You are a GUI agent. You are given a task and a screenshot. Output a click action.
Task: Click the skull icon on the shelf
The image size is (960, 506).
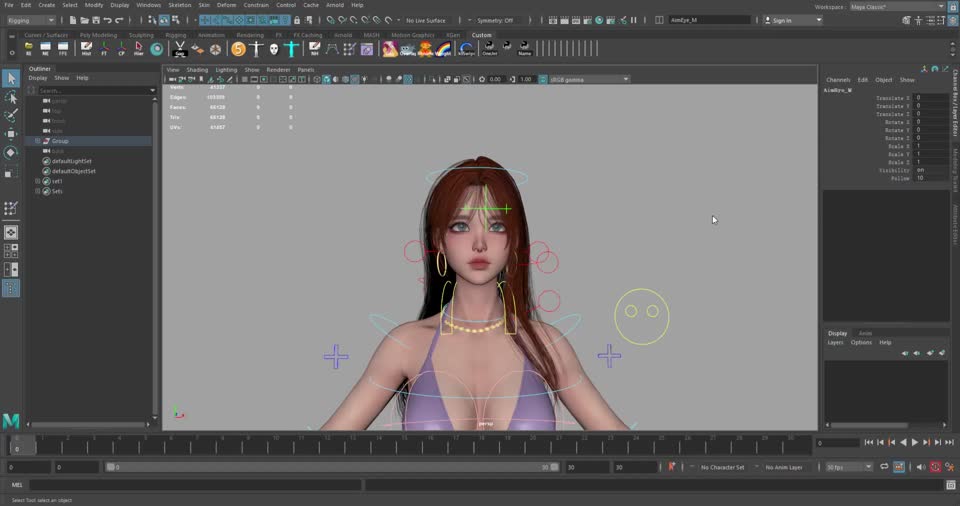coord(274,49)
